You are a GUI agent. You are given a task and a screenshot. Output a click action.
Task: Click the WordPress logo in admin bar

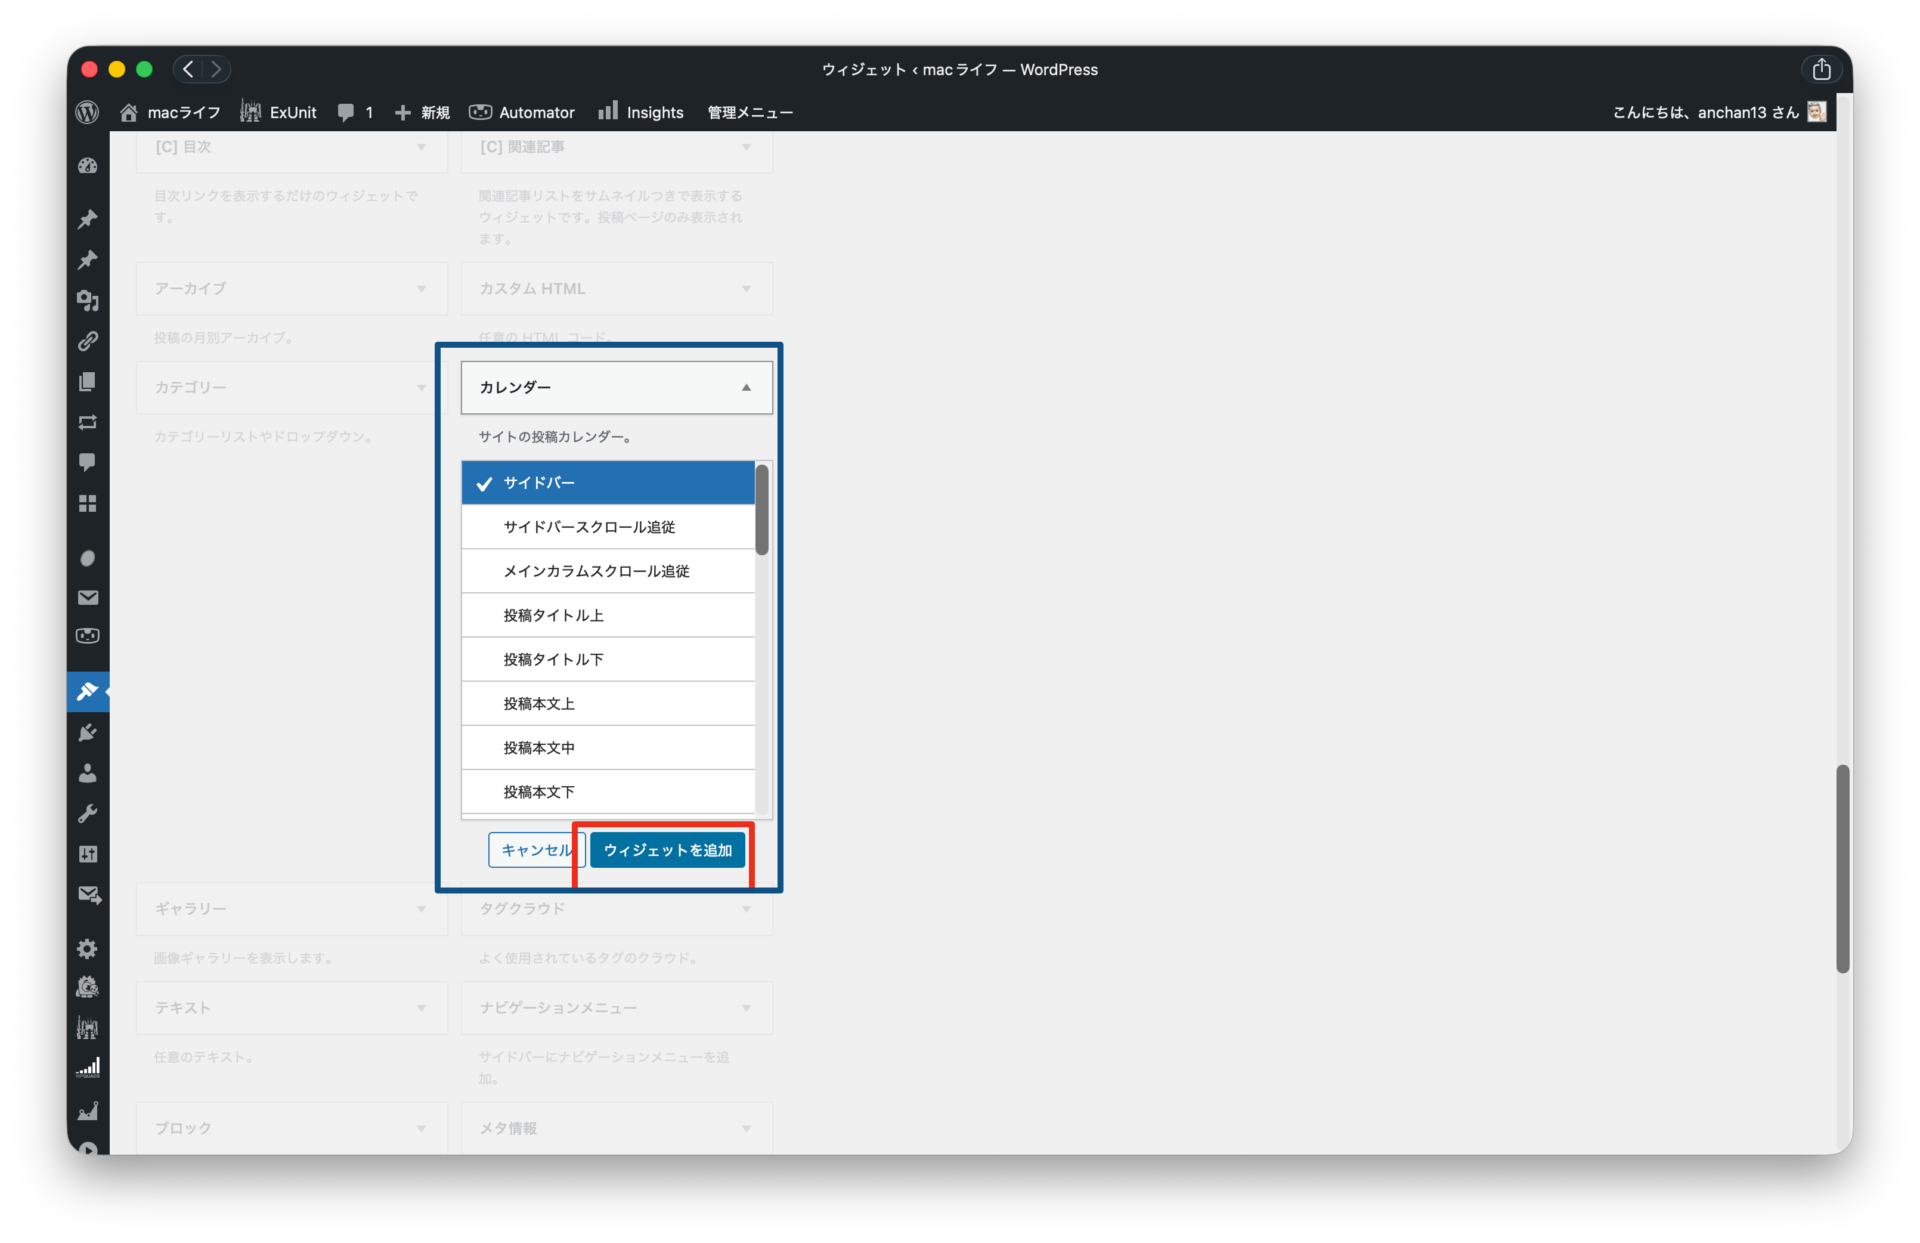[x=88, y=112]
